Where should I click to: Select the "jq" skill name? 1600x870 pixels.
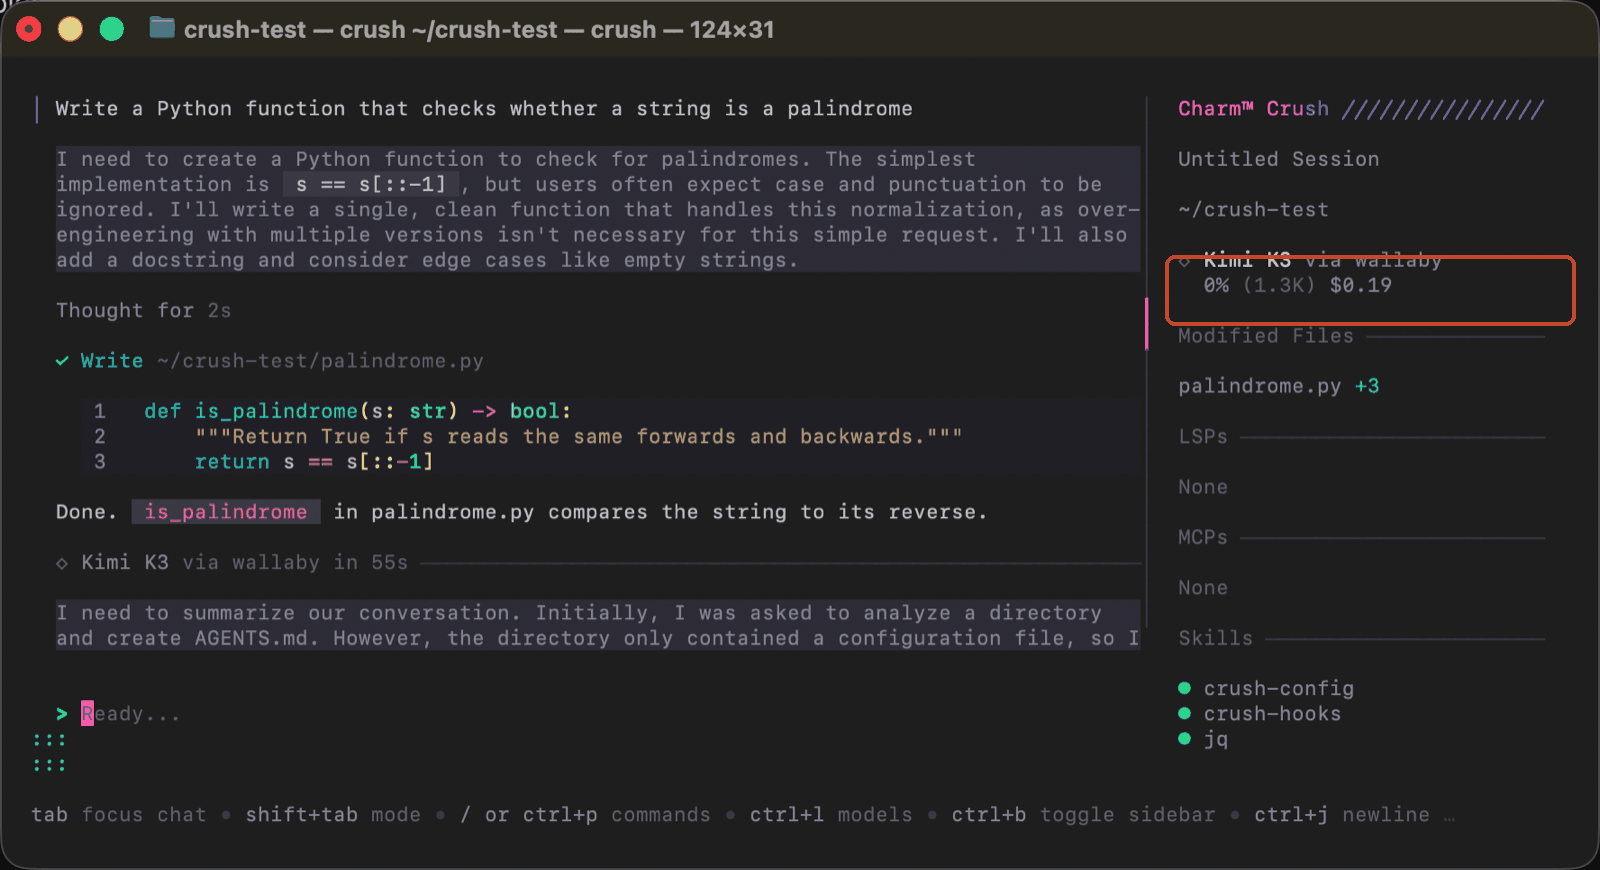1216,739
